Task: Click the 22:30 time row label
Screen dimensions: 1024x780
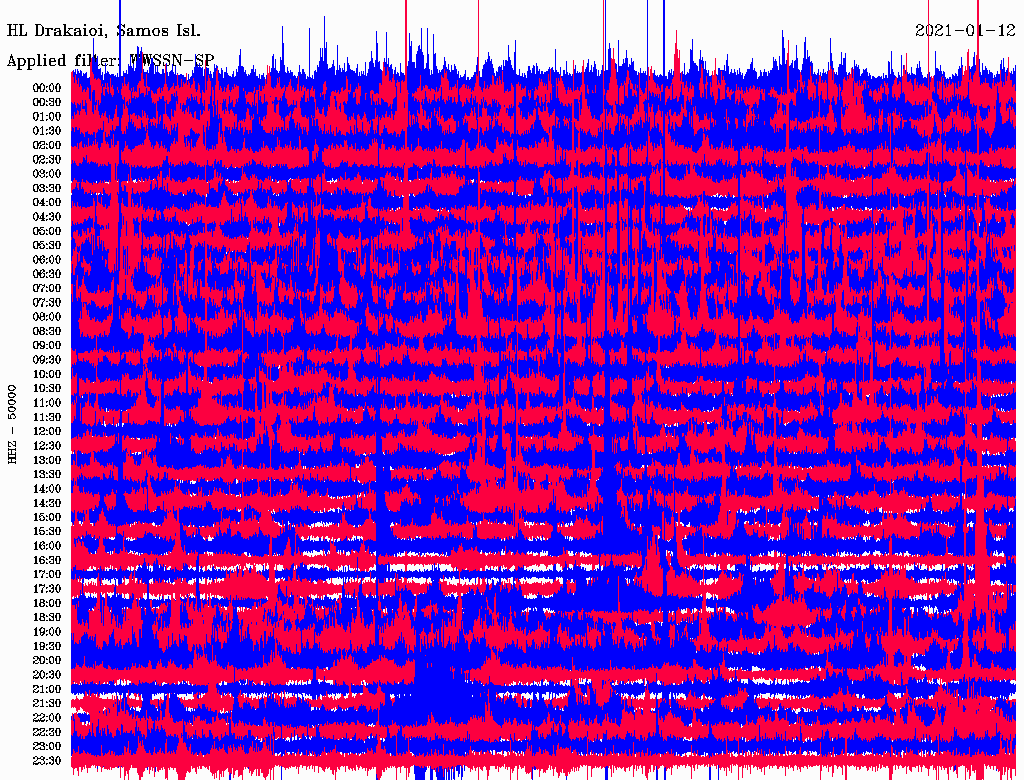Action: pos(47,732)
